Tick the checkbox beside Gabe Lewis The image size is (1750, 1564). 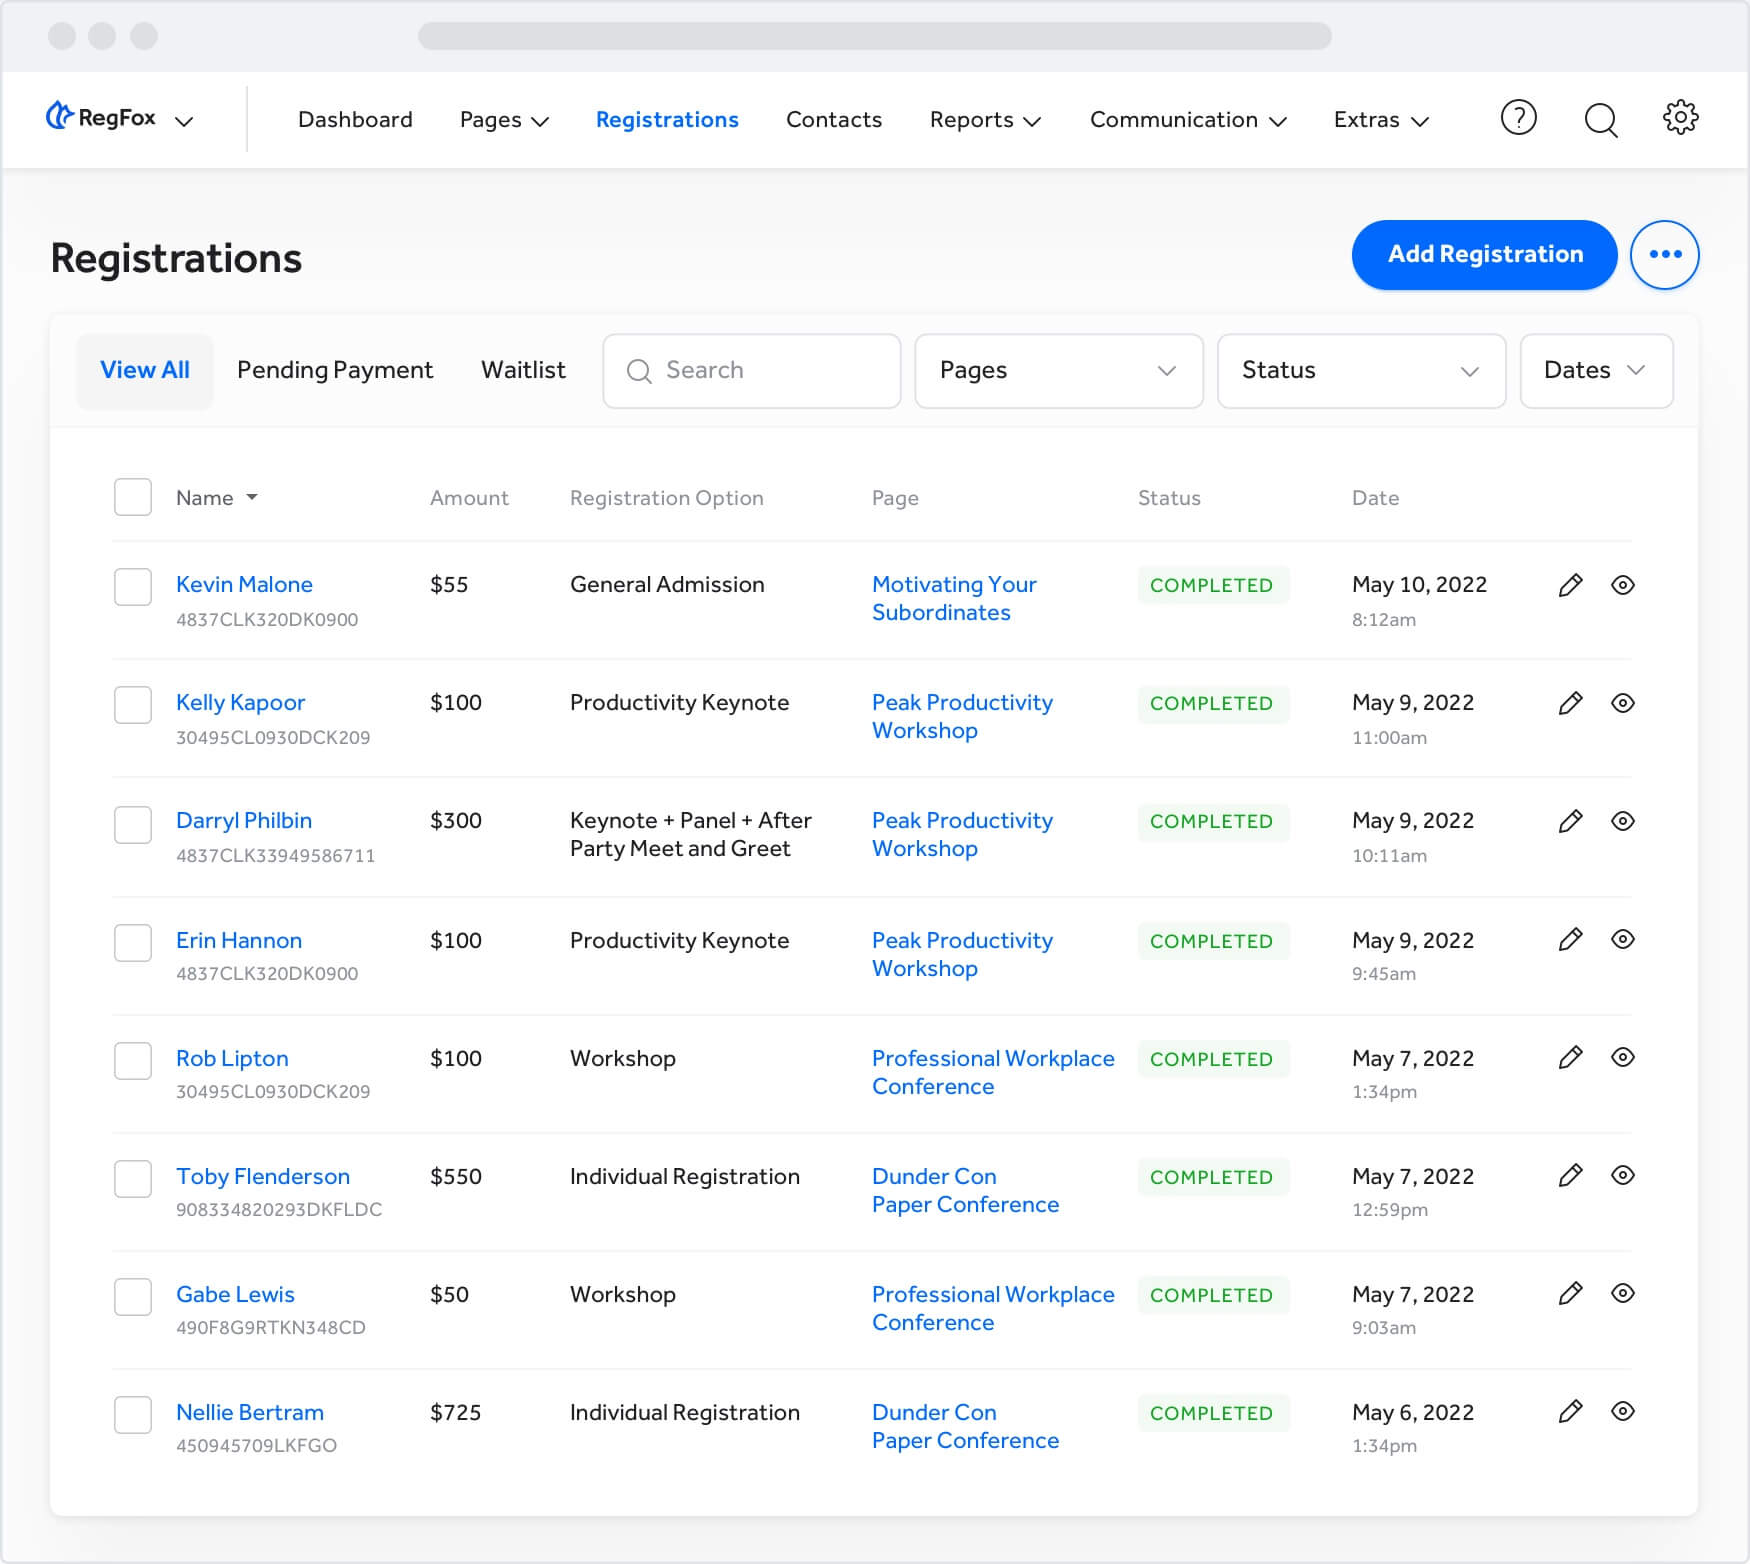click(132, 1297)
